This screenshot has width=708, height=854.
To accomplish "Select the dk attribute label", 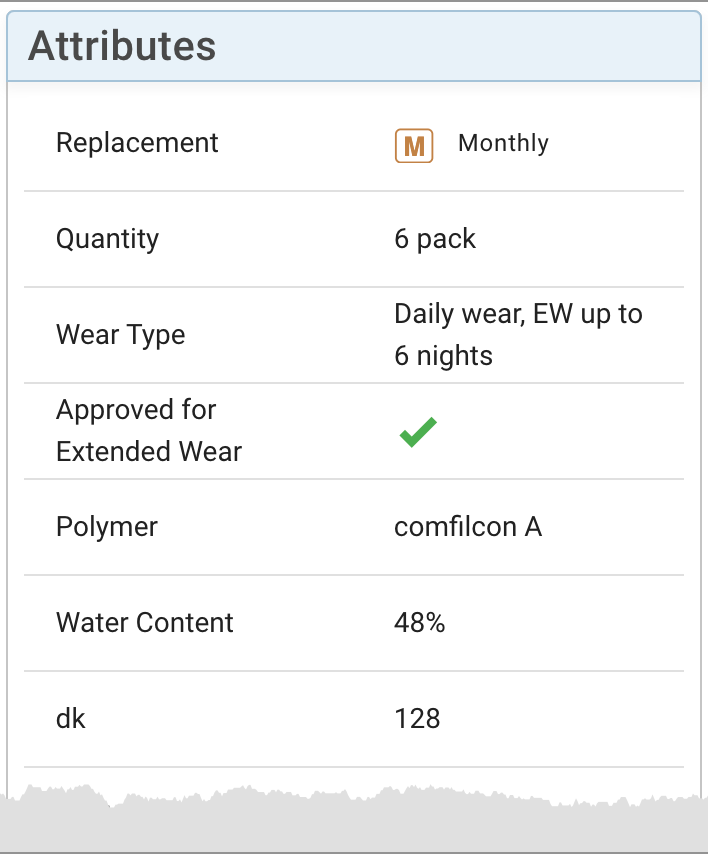I will pos(71,718).
